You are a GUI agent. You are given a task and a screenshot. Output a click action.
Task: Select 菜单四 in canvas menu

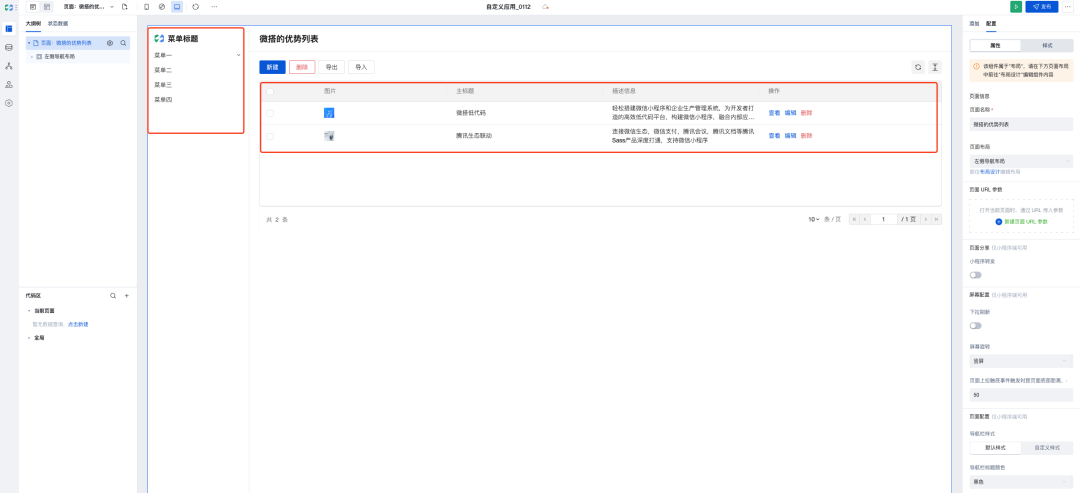(x=163, y=100)
